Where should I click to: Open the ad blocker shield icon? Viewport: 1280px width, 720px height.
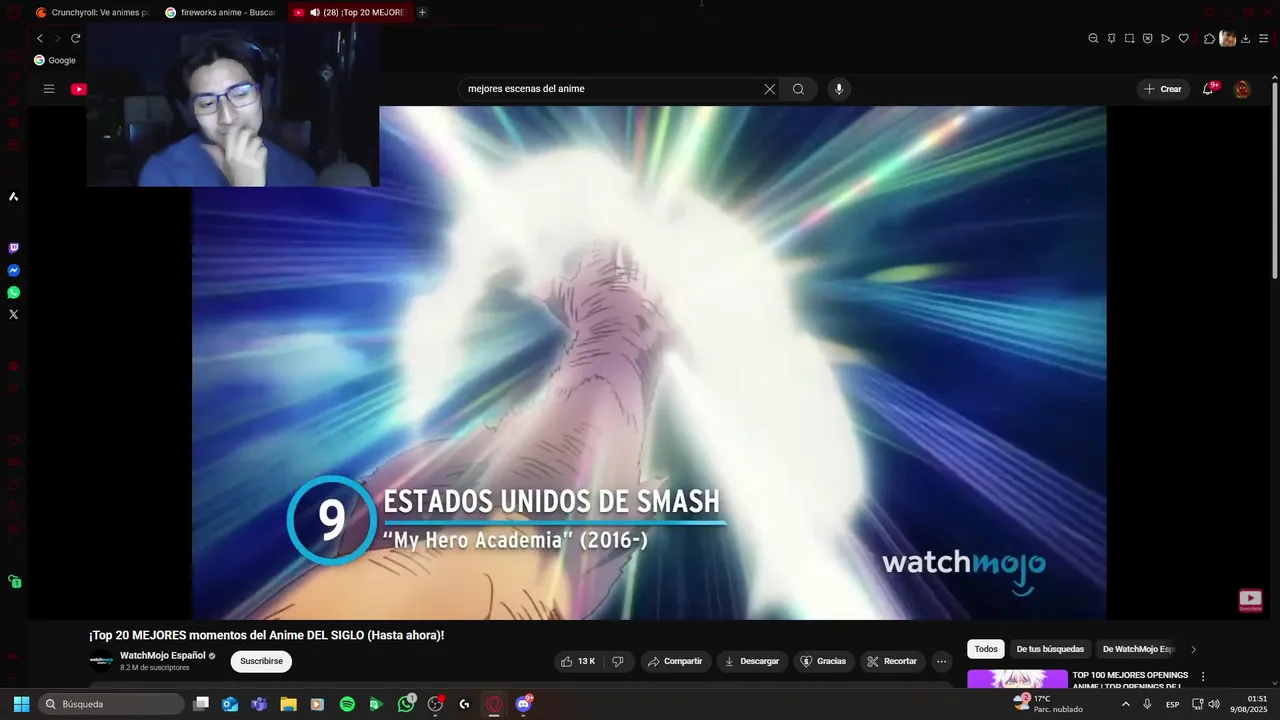pos(1147,38)
